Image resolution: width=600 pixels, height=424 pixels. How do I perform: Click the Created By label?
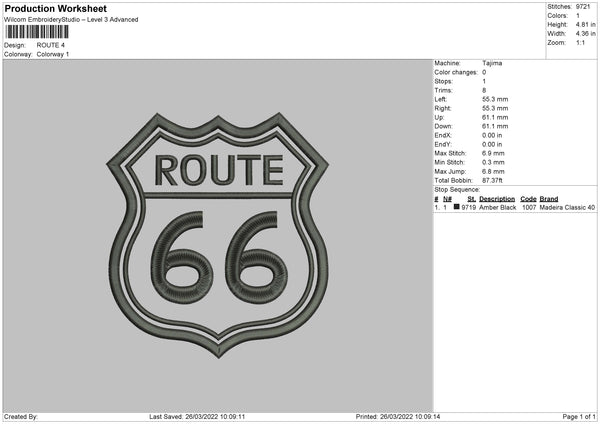[x=21, y=417]
